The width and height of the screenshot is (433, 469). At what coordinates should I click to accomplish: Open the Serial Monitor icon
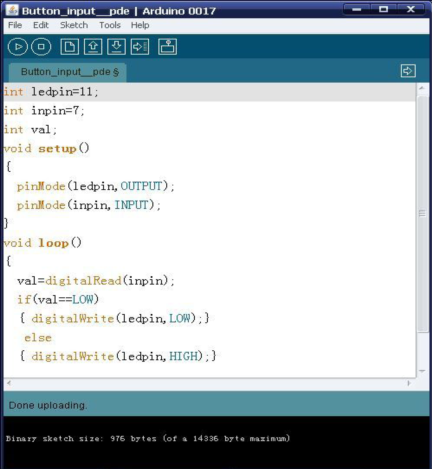167,47
